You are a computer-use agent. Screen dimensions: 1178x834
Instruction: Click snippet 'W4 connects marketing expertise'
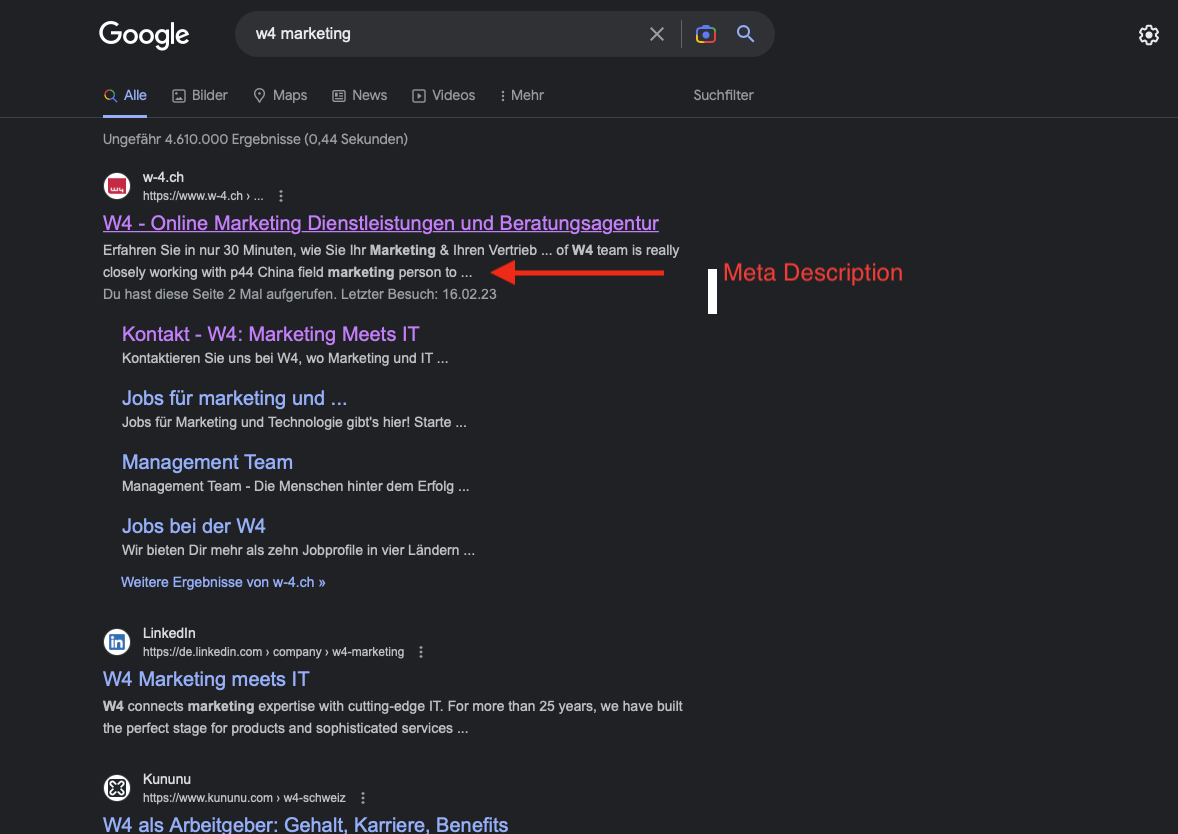click(x=393, y=717)
